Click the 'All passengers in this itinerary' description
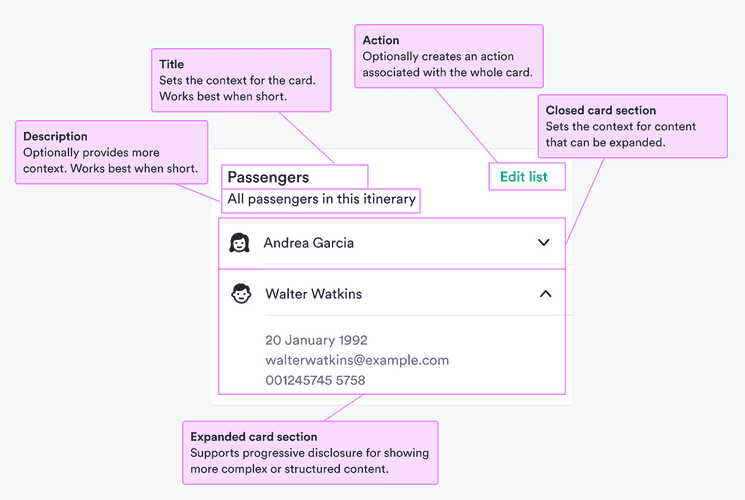Screen dimensions: 745x500 [320, 200]
